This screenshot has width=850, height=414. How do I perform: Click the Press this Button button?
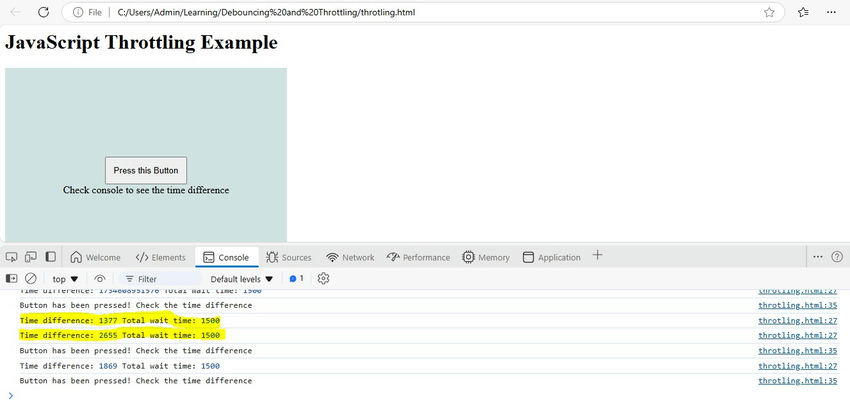146,170
